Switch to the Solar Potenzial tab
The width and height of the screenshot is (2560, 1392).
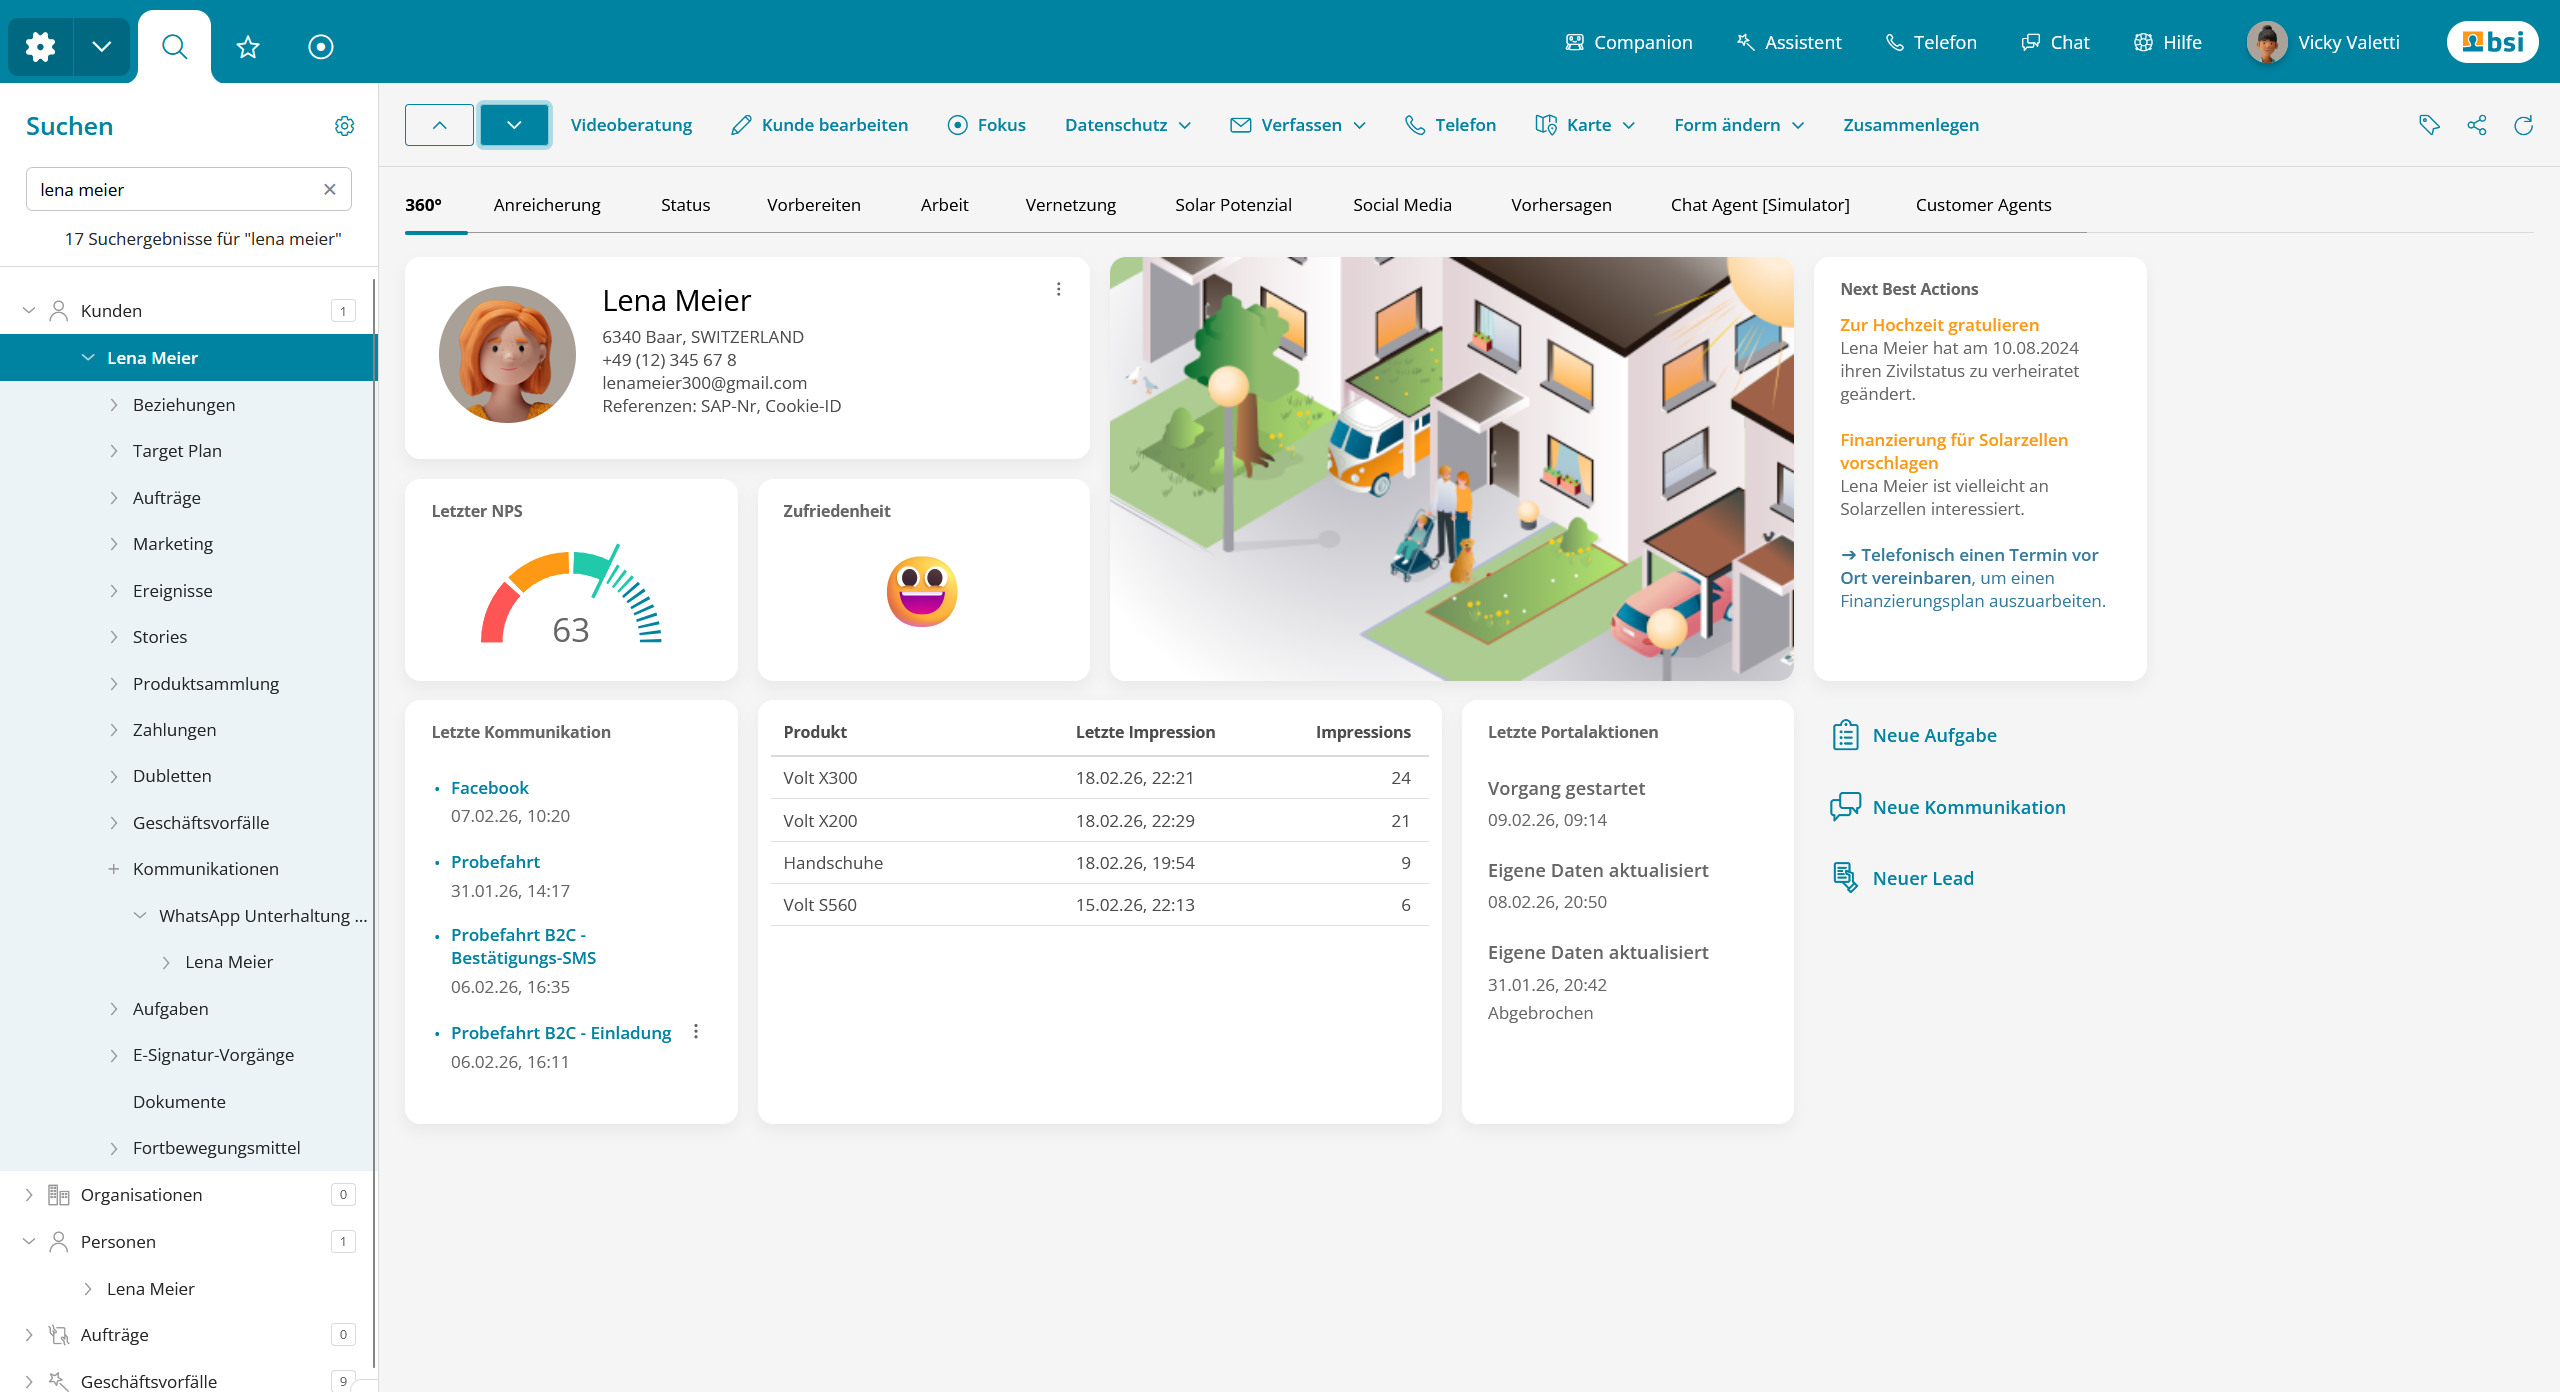(x=1233, y=205)
